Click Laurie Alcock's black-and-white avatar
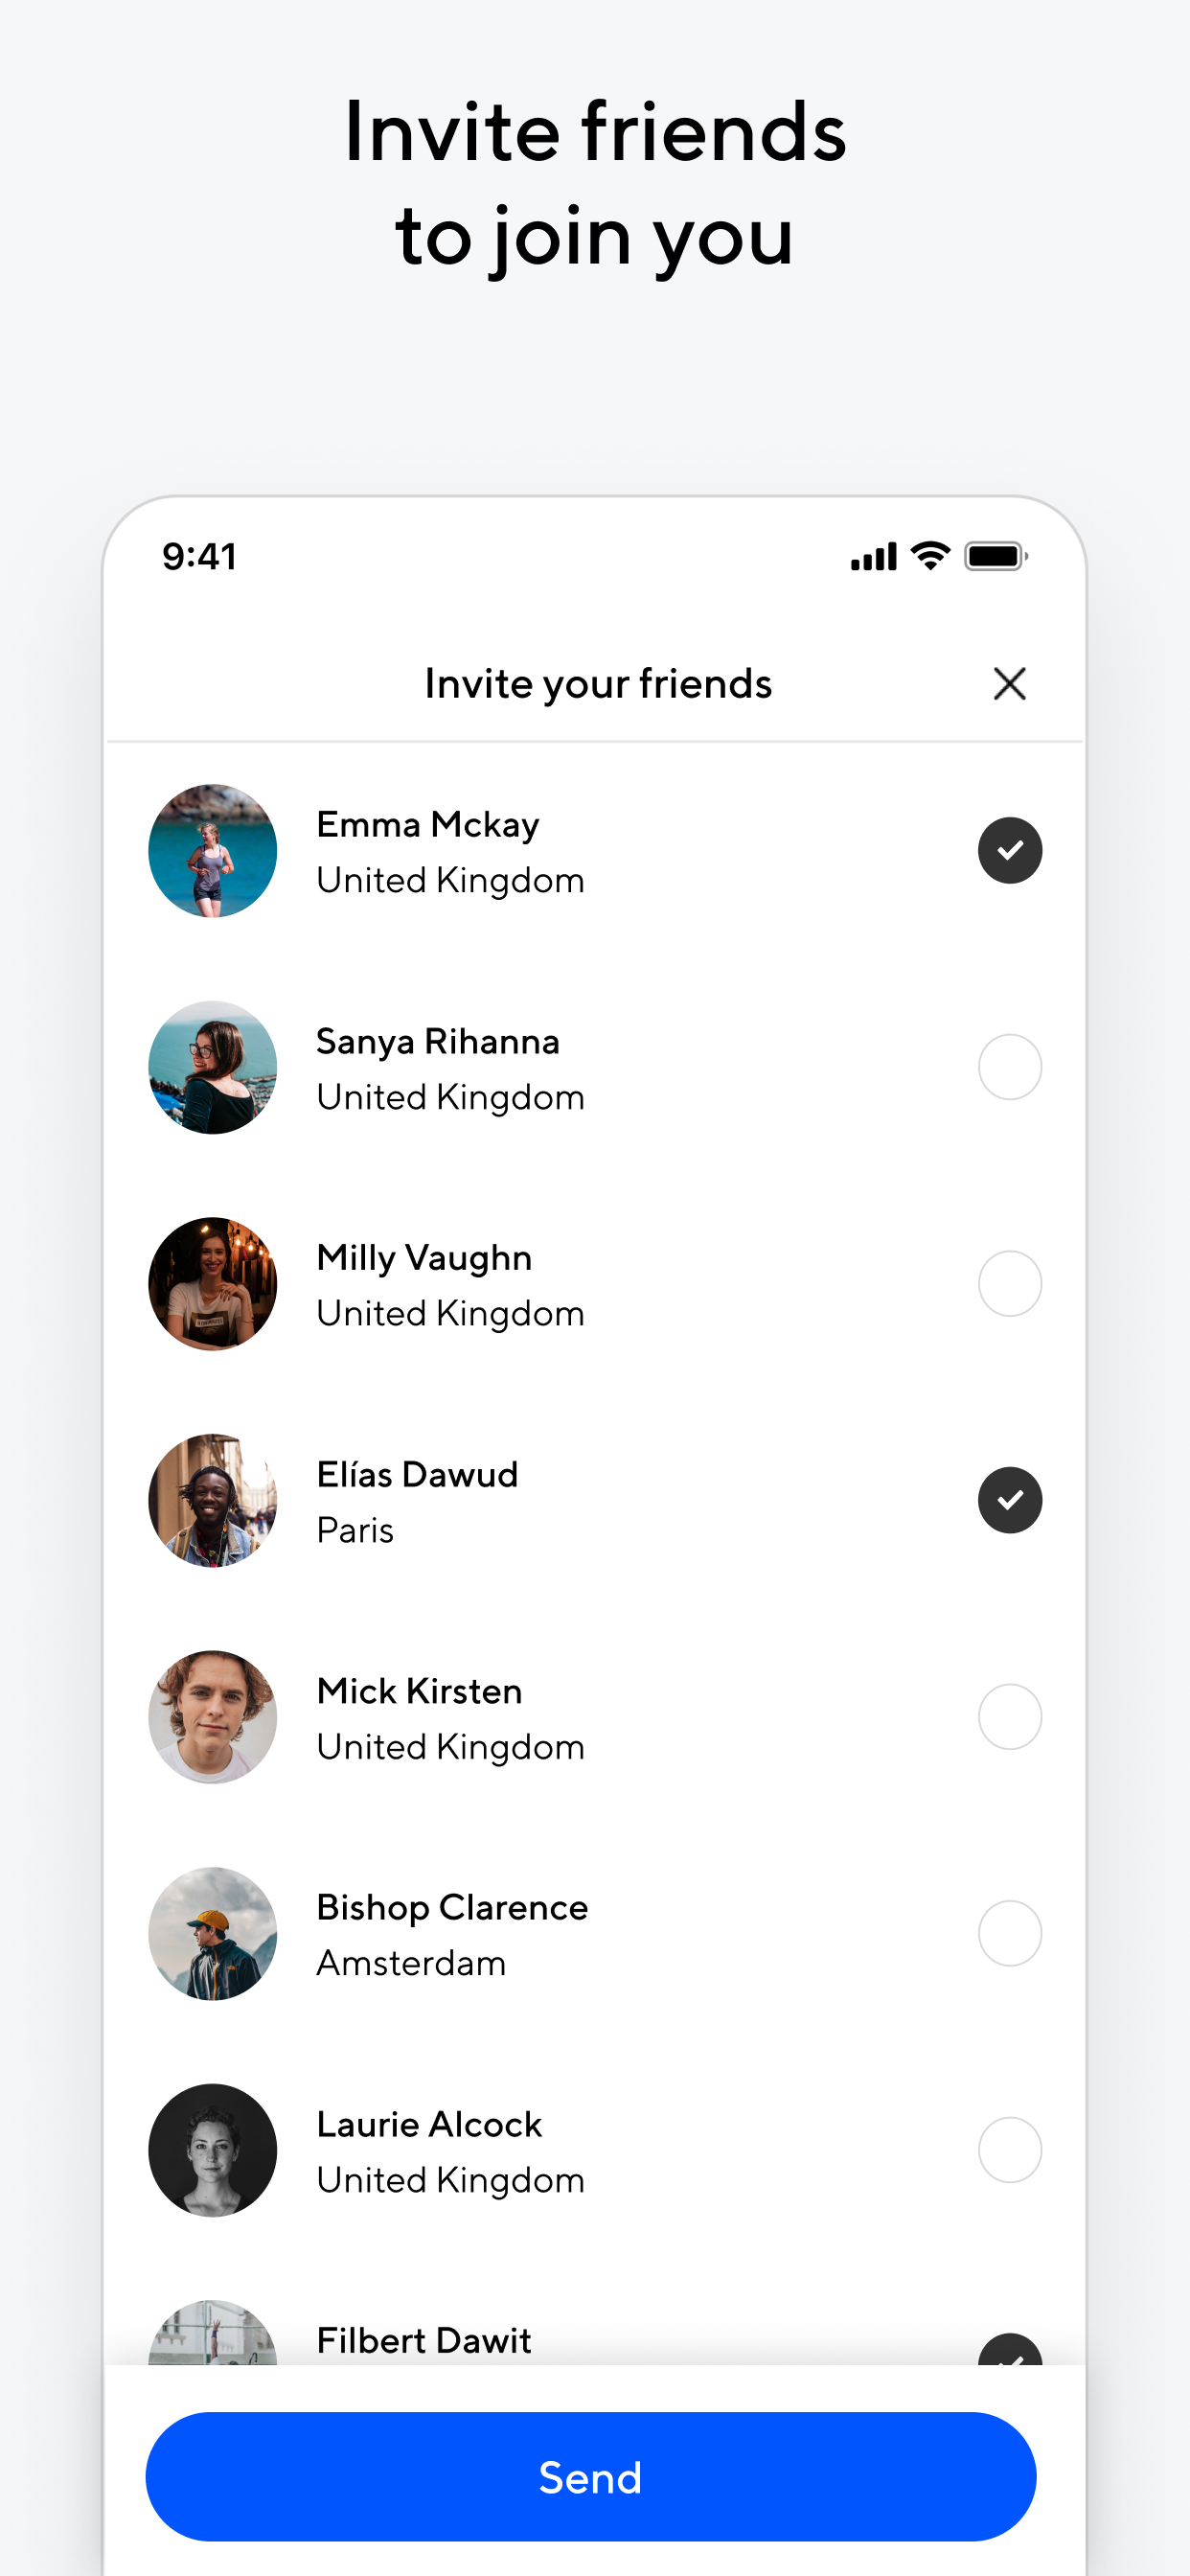 212,2150
